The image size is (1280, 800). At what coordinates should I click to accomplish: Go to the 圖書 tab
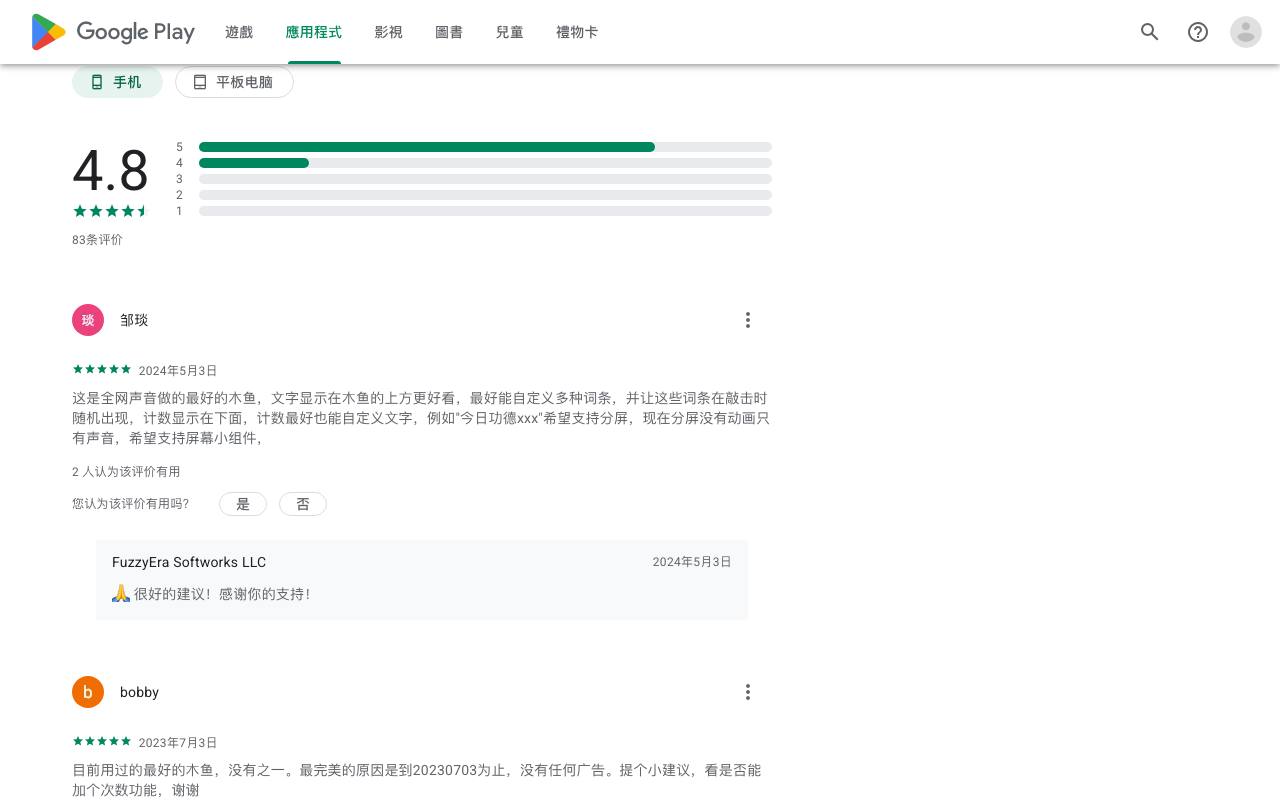[449, 32]
